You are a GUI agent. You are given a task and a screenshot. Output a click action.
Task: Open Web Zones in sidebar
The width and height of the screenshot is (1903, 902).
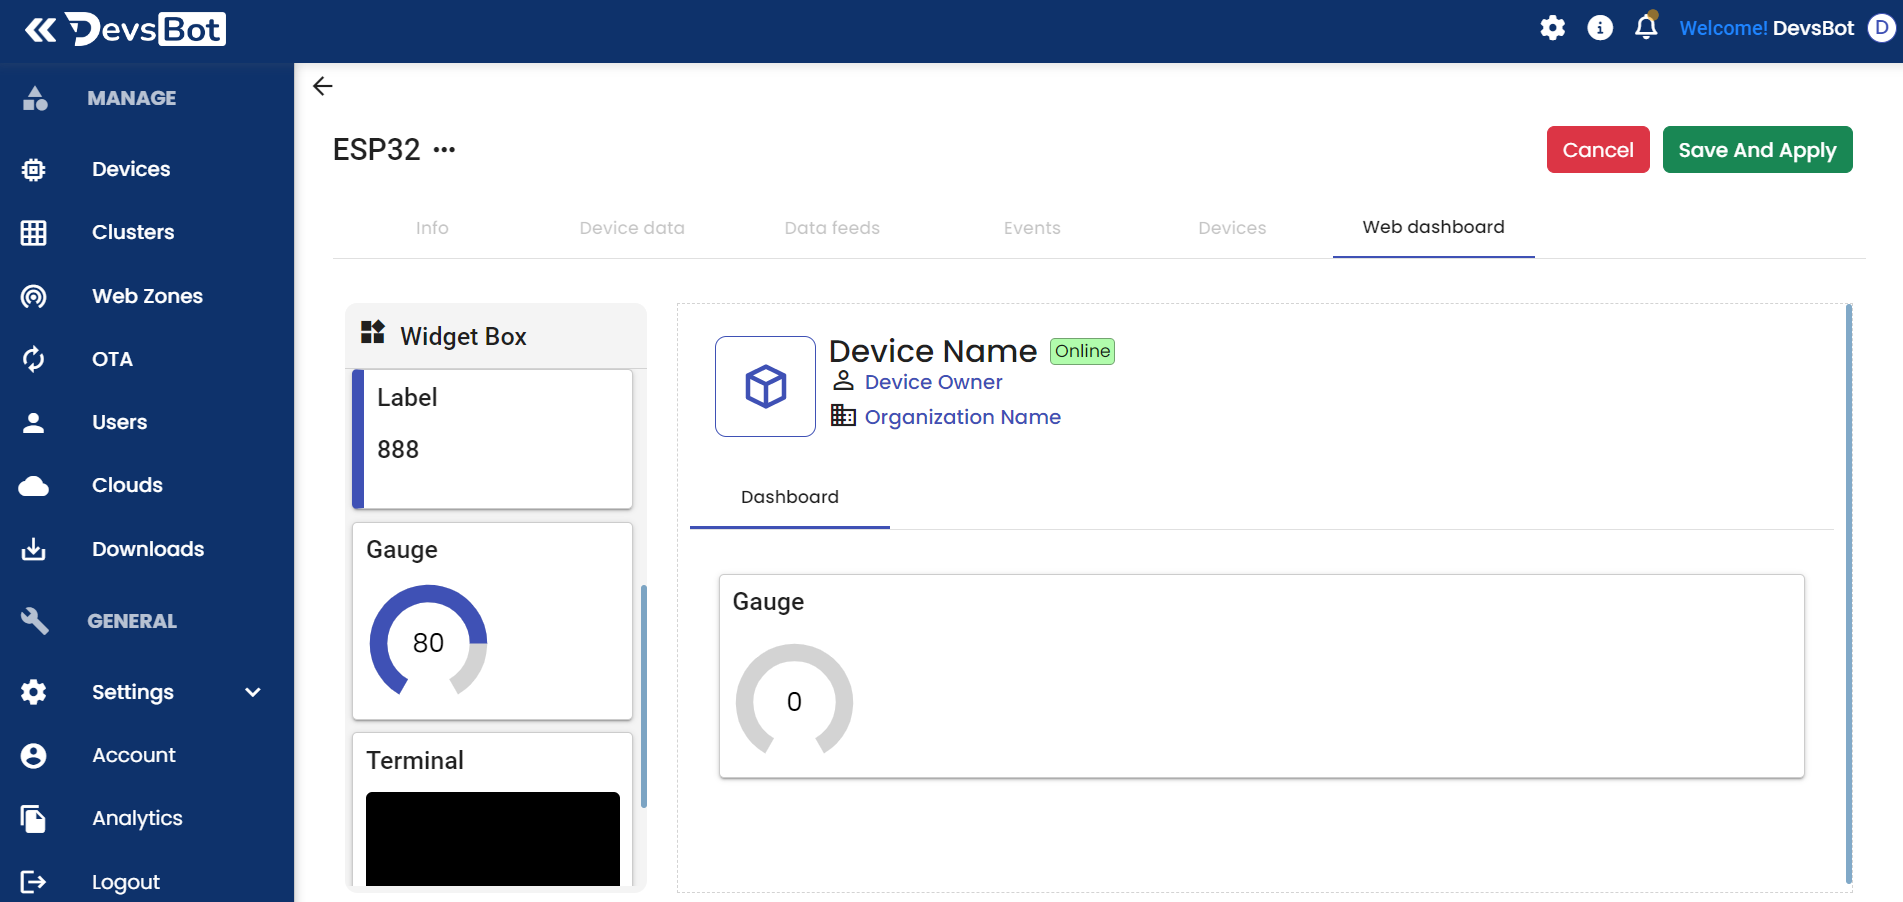[x=147, y=296]
